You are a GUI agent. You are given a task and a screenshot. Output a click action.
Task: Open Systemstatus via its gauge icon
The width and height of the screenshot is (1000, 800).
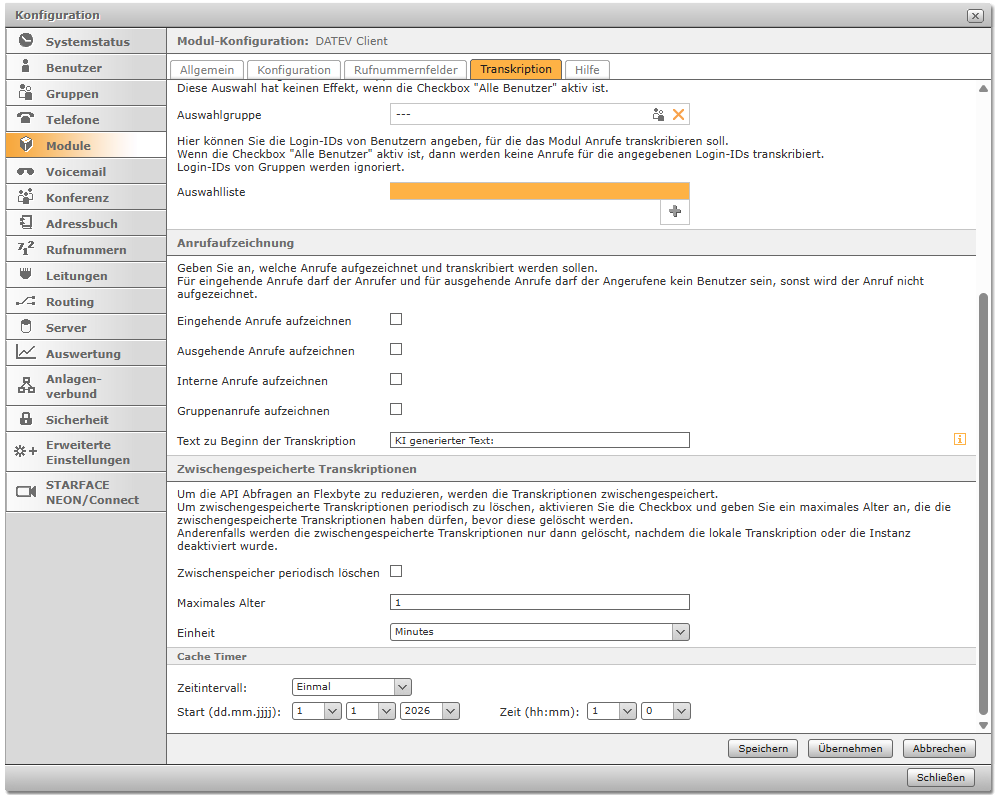pos(26,40)
